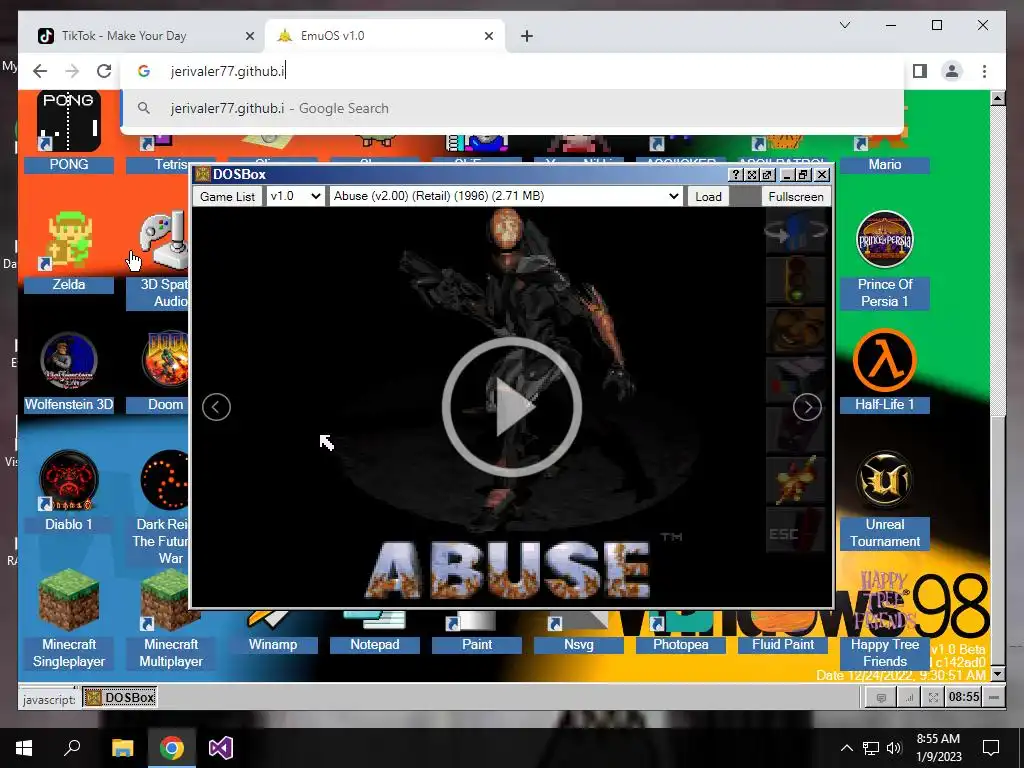1024x768 pixels.
Task: Open the 3D Spatial Audio joystick icon
Action: [165, 241]
